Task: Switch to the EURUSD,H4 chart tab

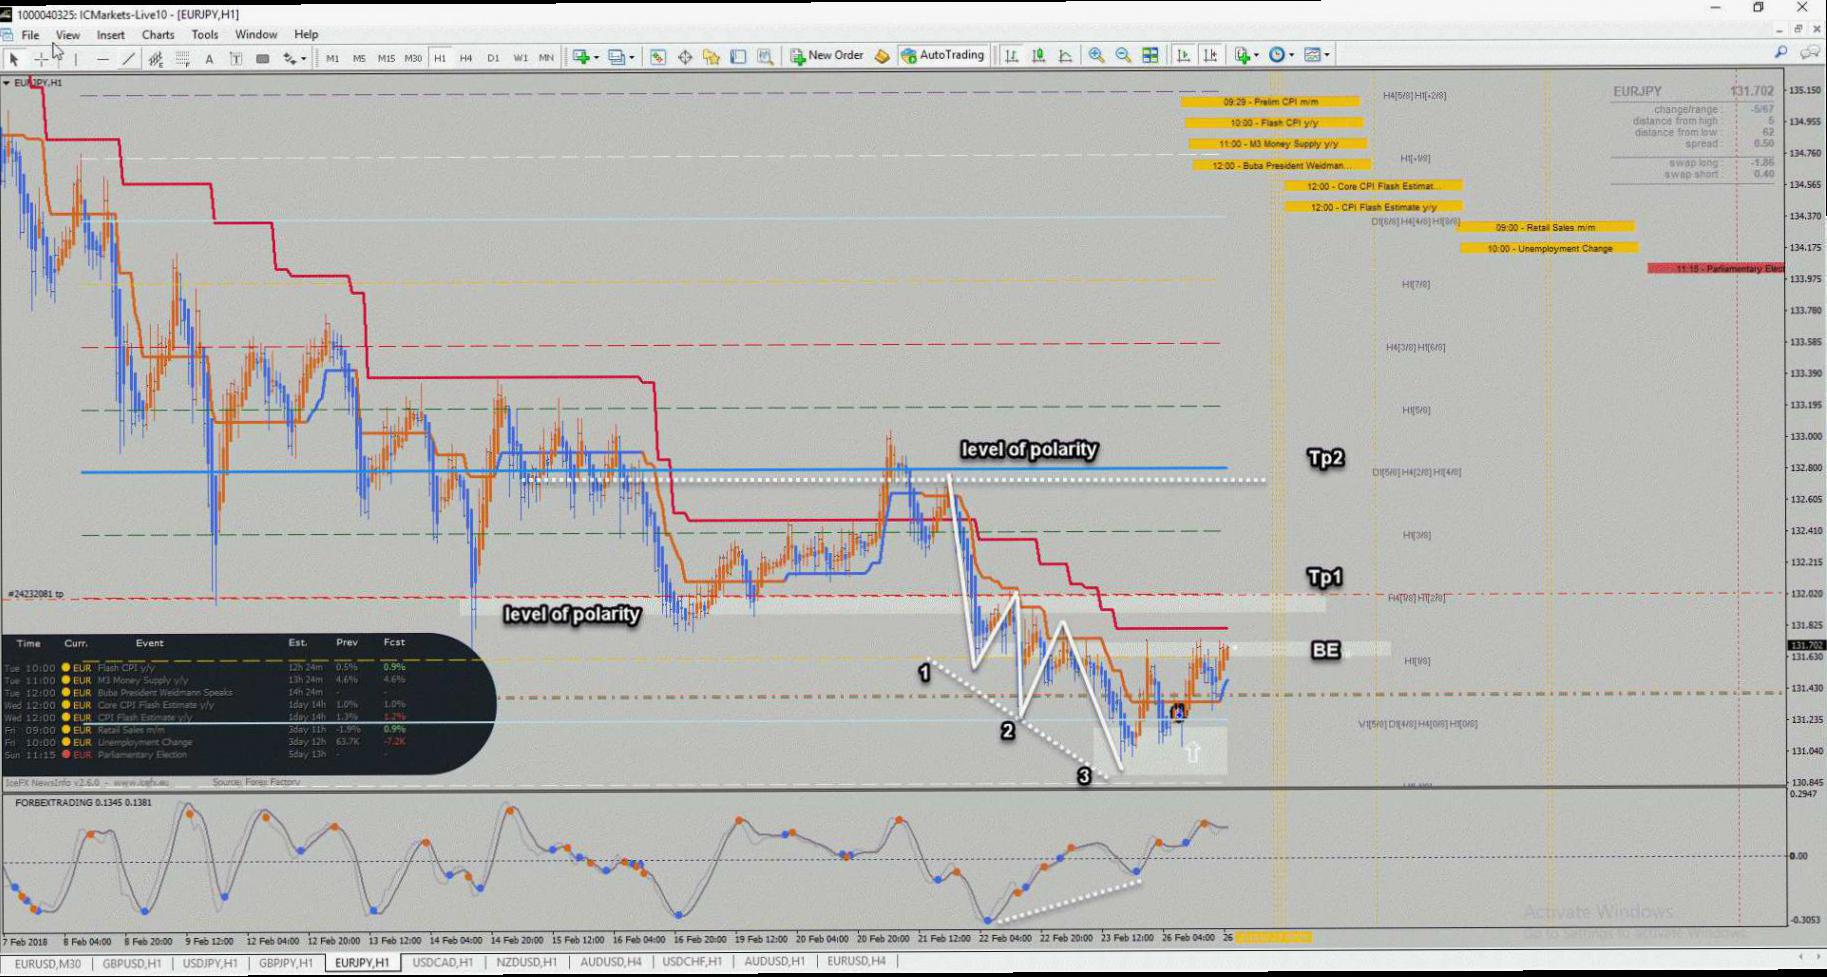Action: (856, 962)
